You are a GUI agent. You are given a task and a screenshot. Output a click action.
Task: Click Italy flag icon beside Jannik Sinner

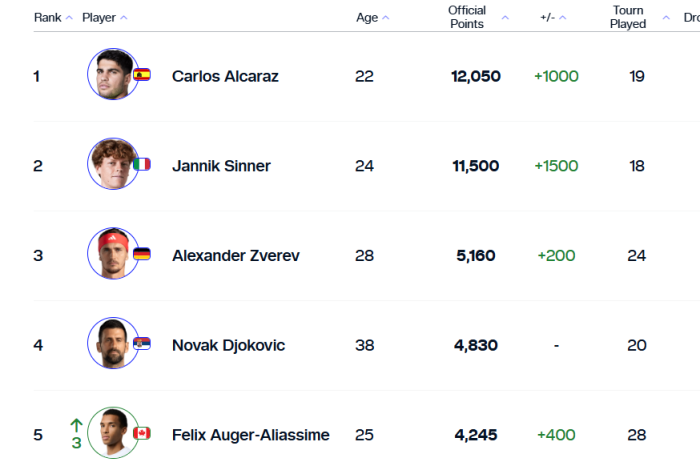(142, 164)
